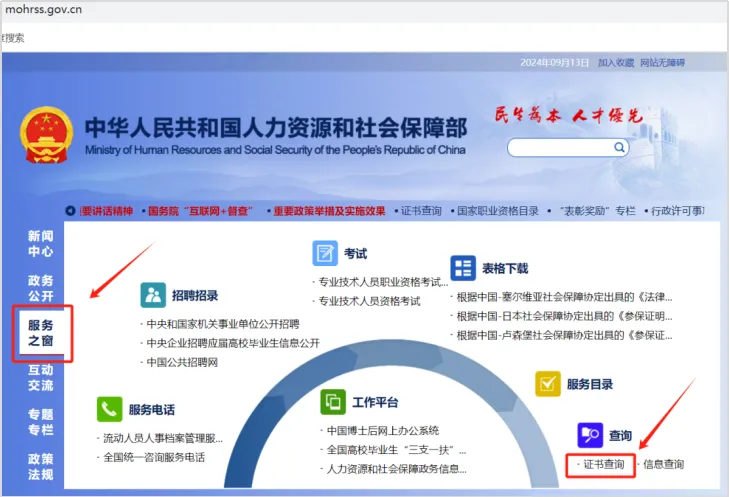The width and height of the screenshot is (729, 497).
Task: Click the ticker left arrow icon
Action: point(70,211)
